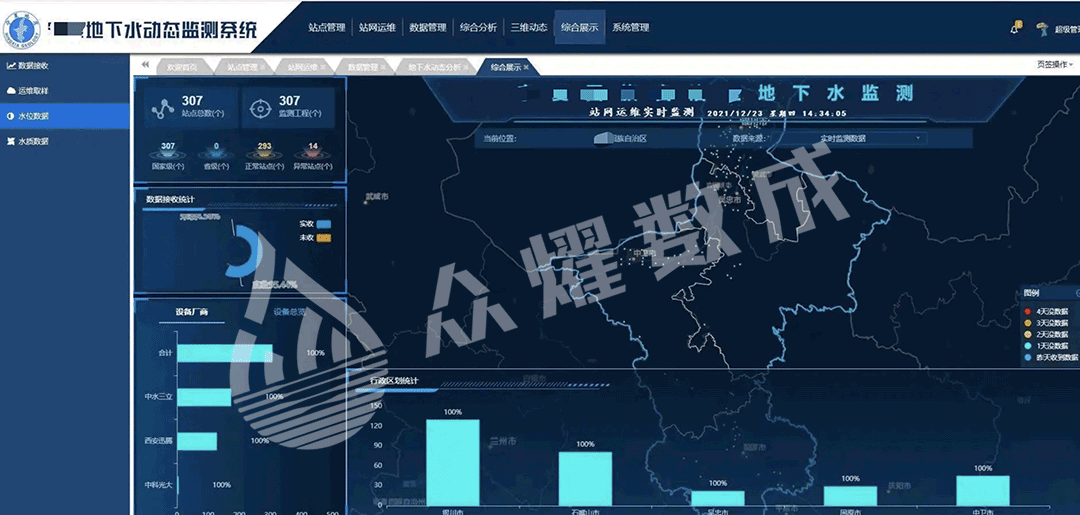Click the cloud icon beside 运维取样

click(10, 91)
